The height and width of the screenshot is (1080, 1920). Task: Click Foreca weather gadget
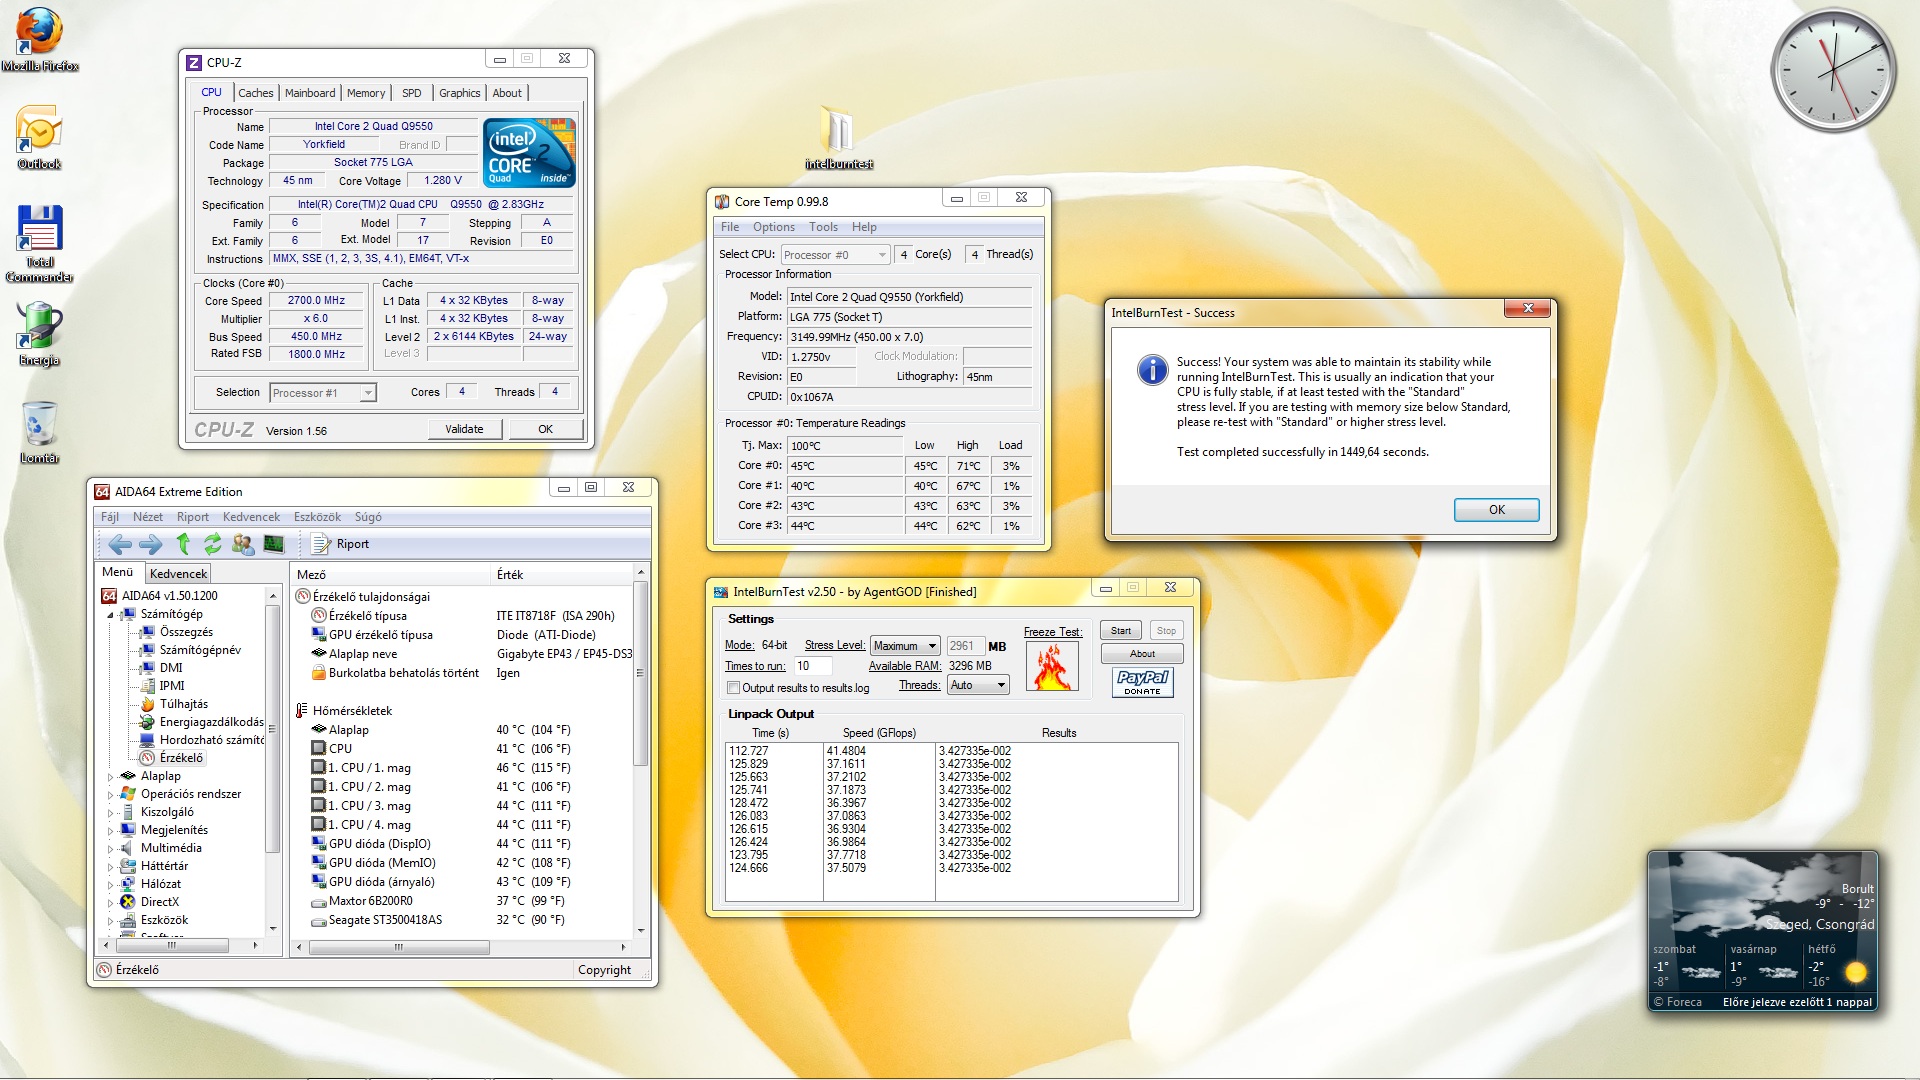click(x=1763, y=931)
